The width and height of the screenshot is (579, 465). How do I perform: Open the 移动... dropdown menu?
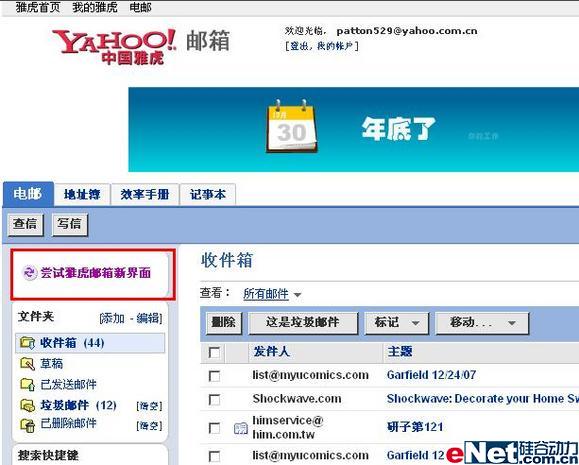[x=482, y=323]
